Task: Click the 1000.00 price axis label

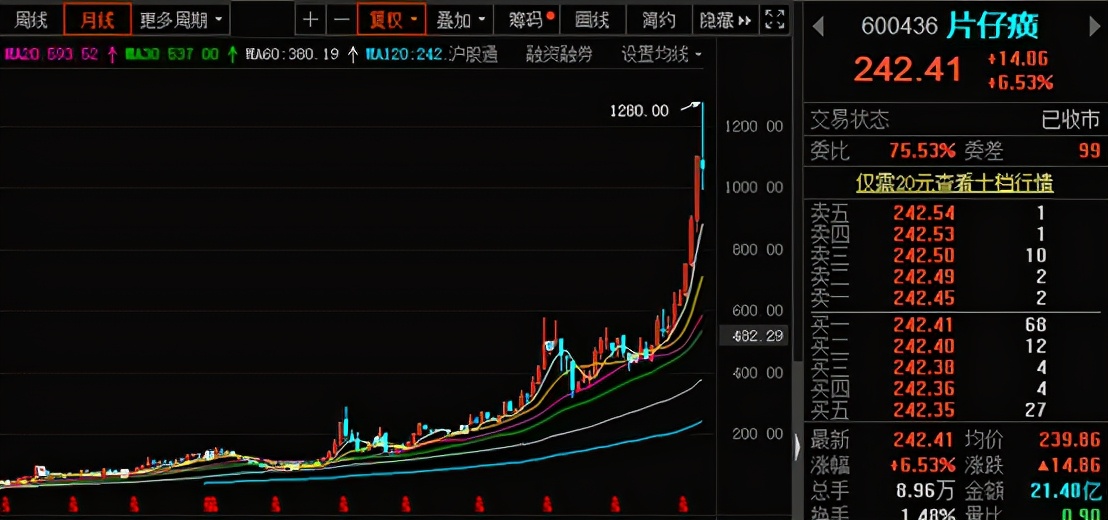Action: point(755,187)
